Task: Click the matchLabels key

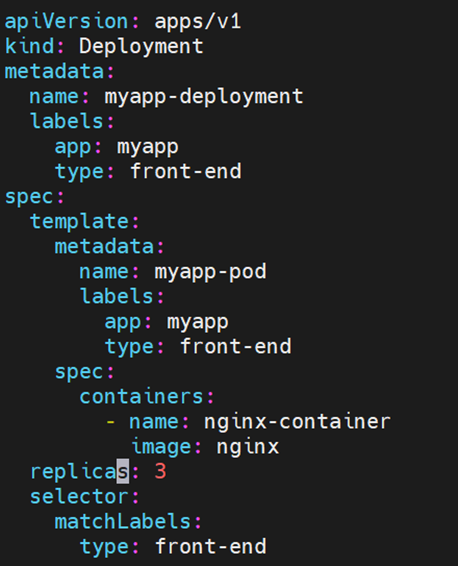Action: pyautogui.click(x=123, y=522)
